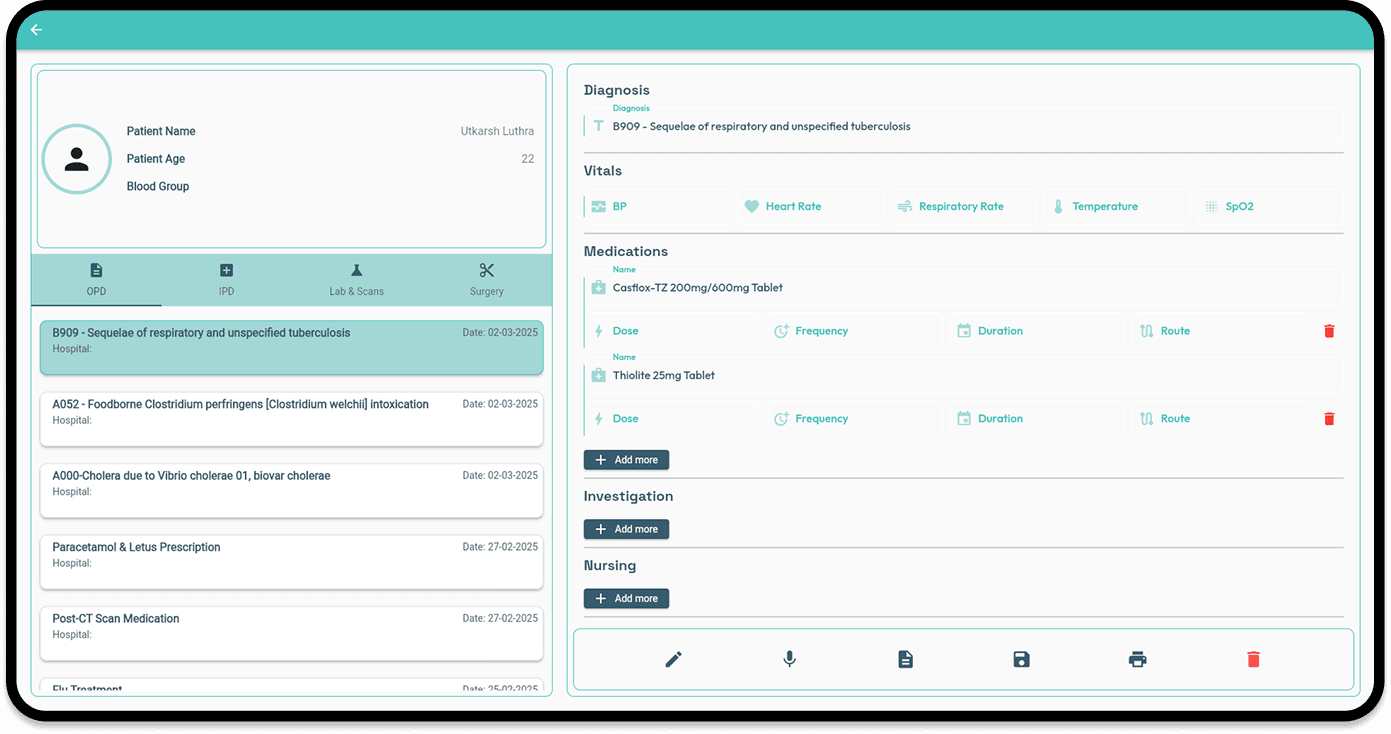This screenshot has width=1391, height=734.
Task: Add more under Investigation section
Action: 626,529
